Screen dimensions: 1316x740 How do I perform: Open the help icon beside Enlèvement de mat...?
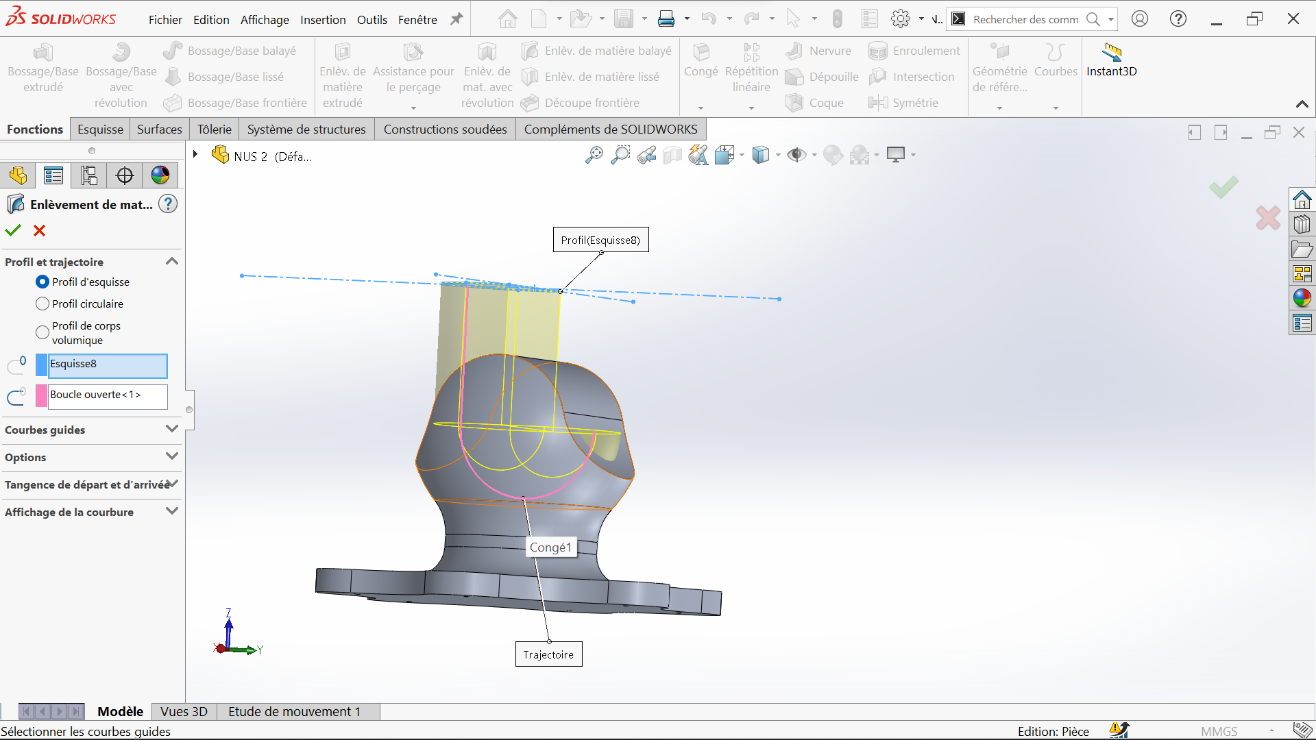point(168,204)
